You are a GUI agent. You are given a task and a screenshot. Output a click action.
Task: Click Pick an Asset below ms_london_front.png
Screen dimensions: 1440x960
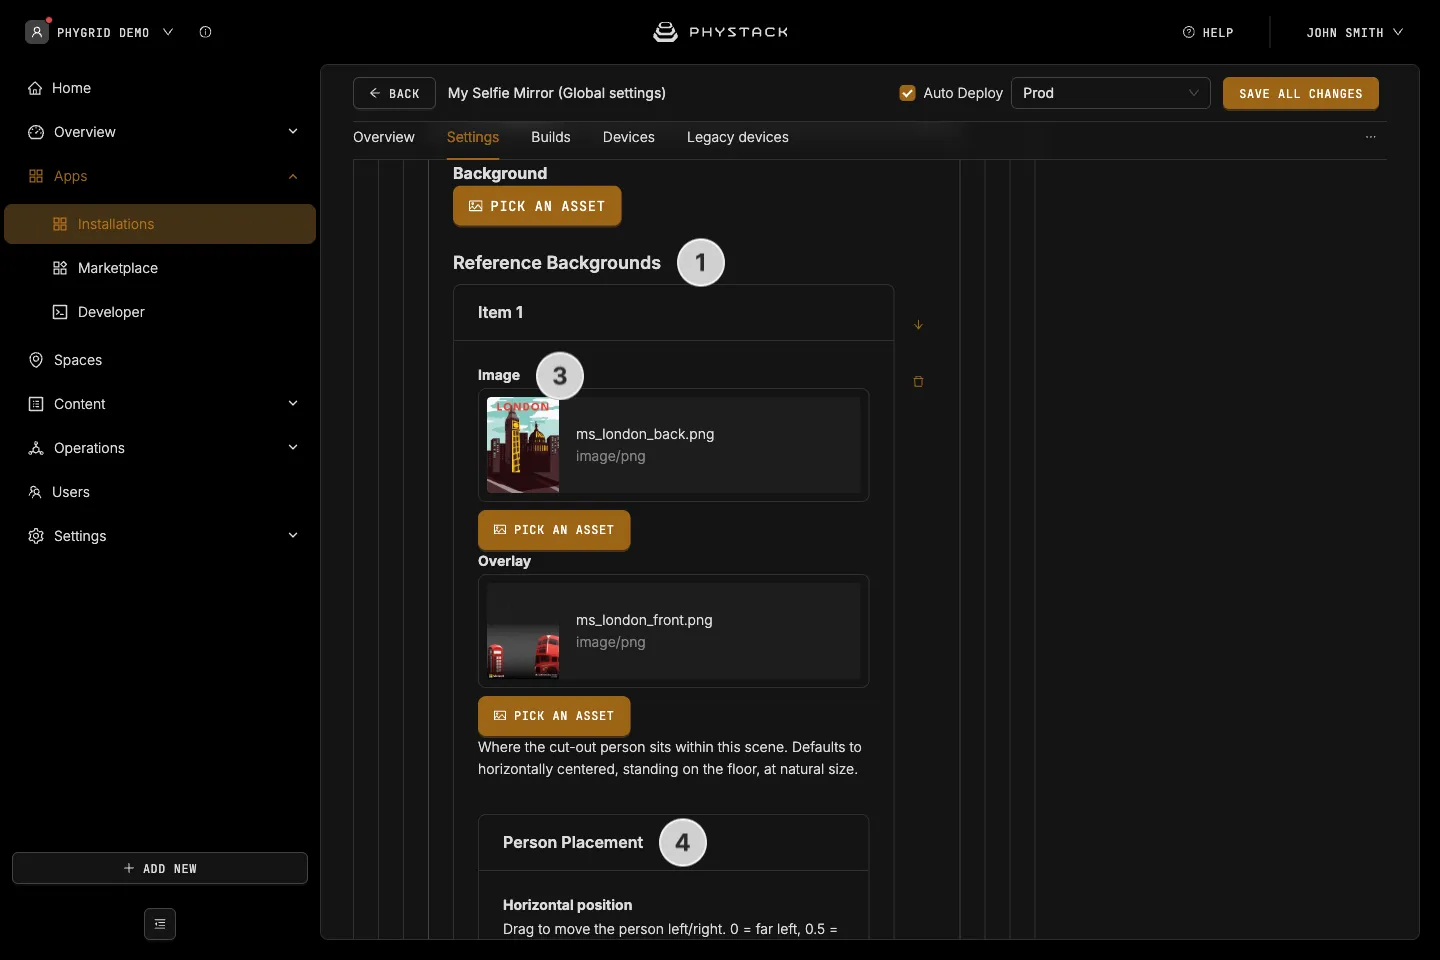[554, 716]
